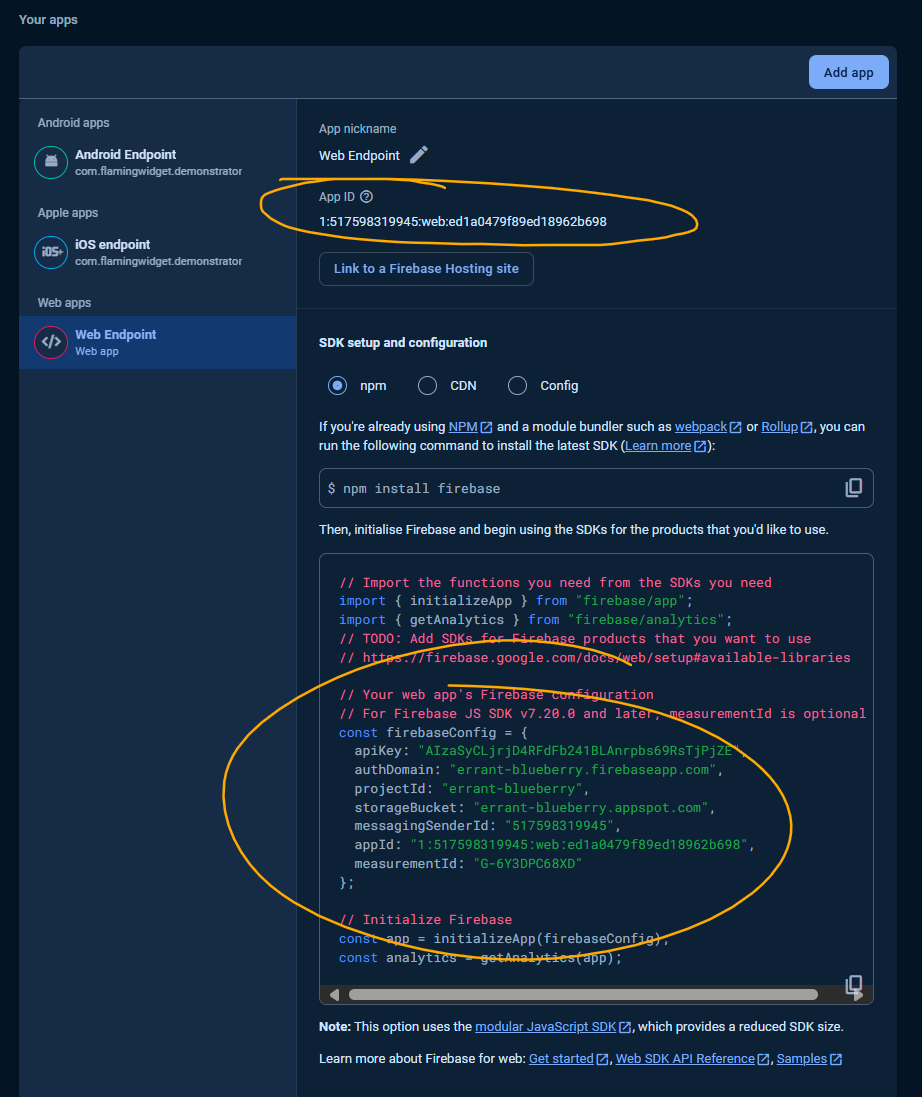The height and width of the screenshot is (1097, 922).
Task: Click the apiKey line in code
Action: 549,751
